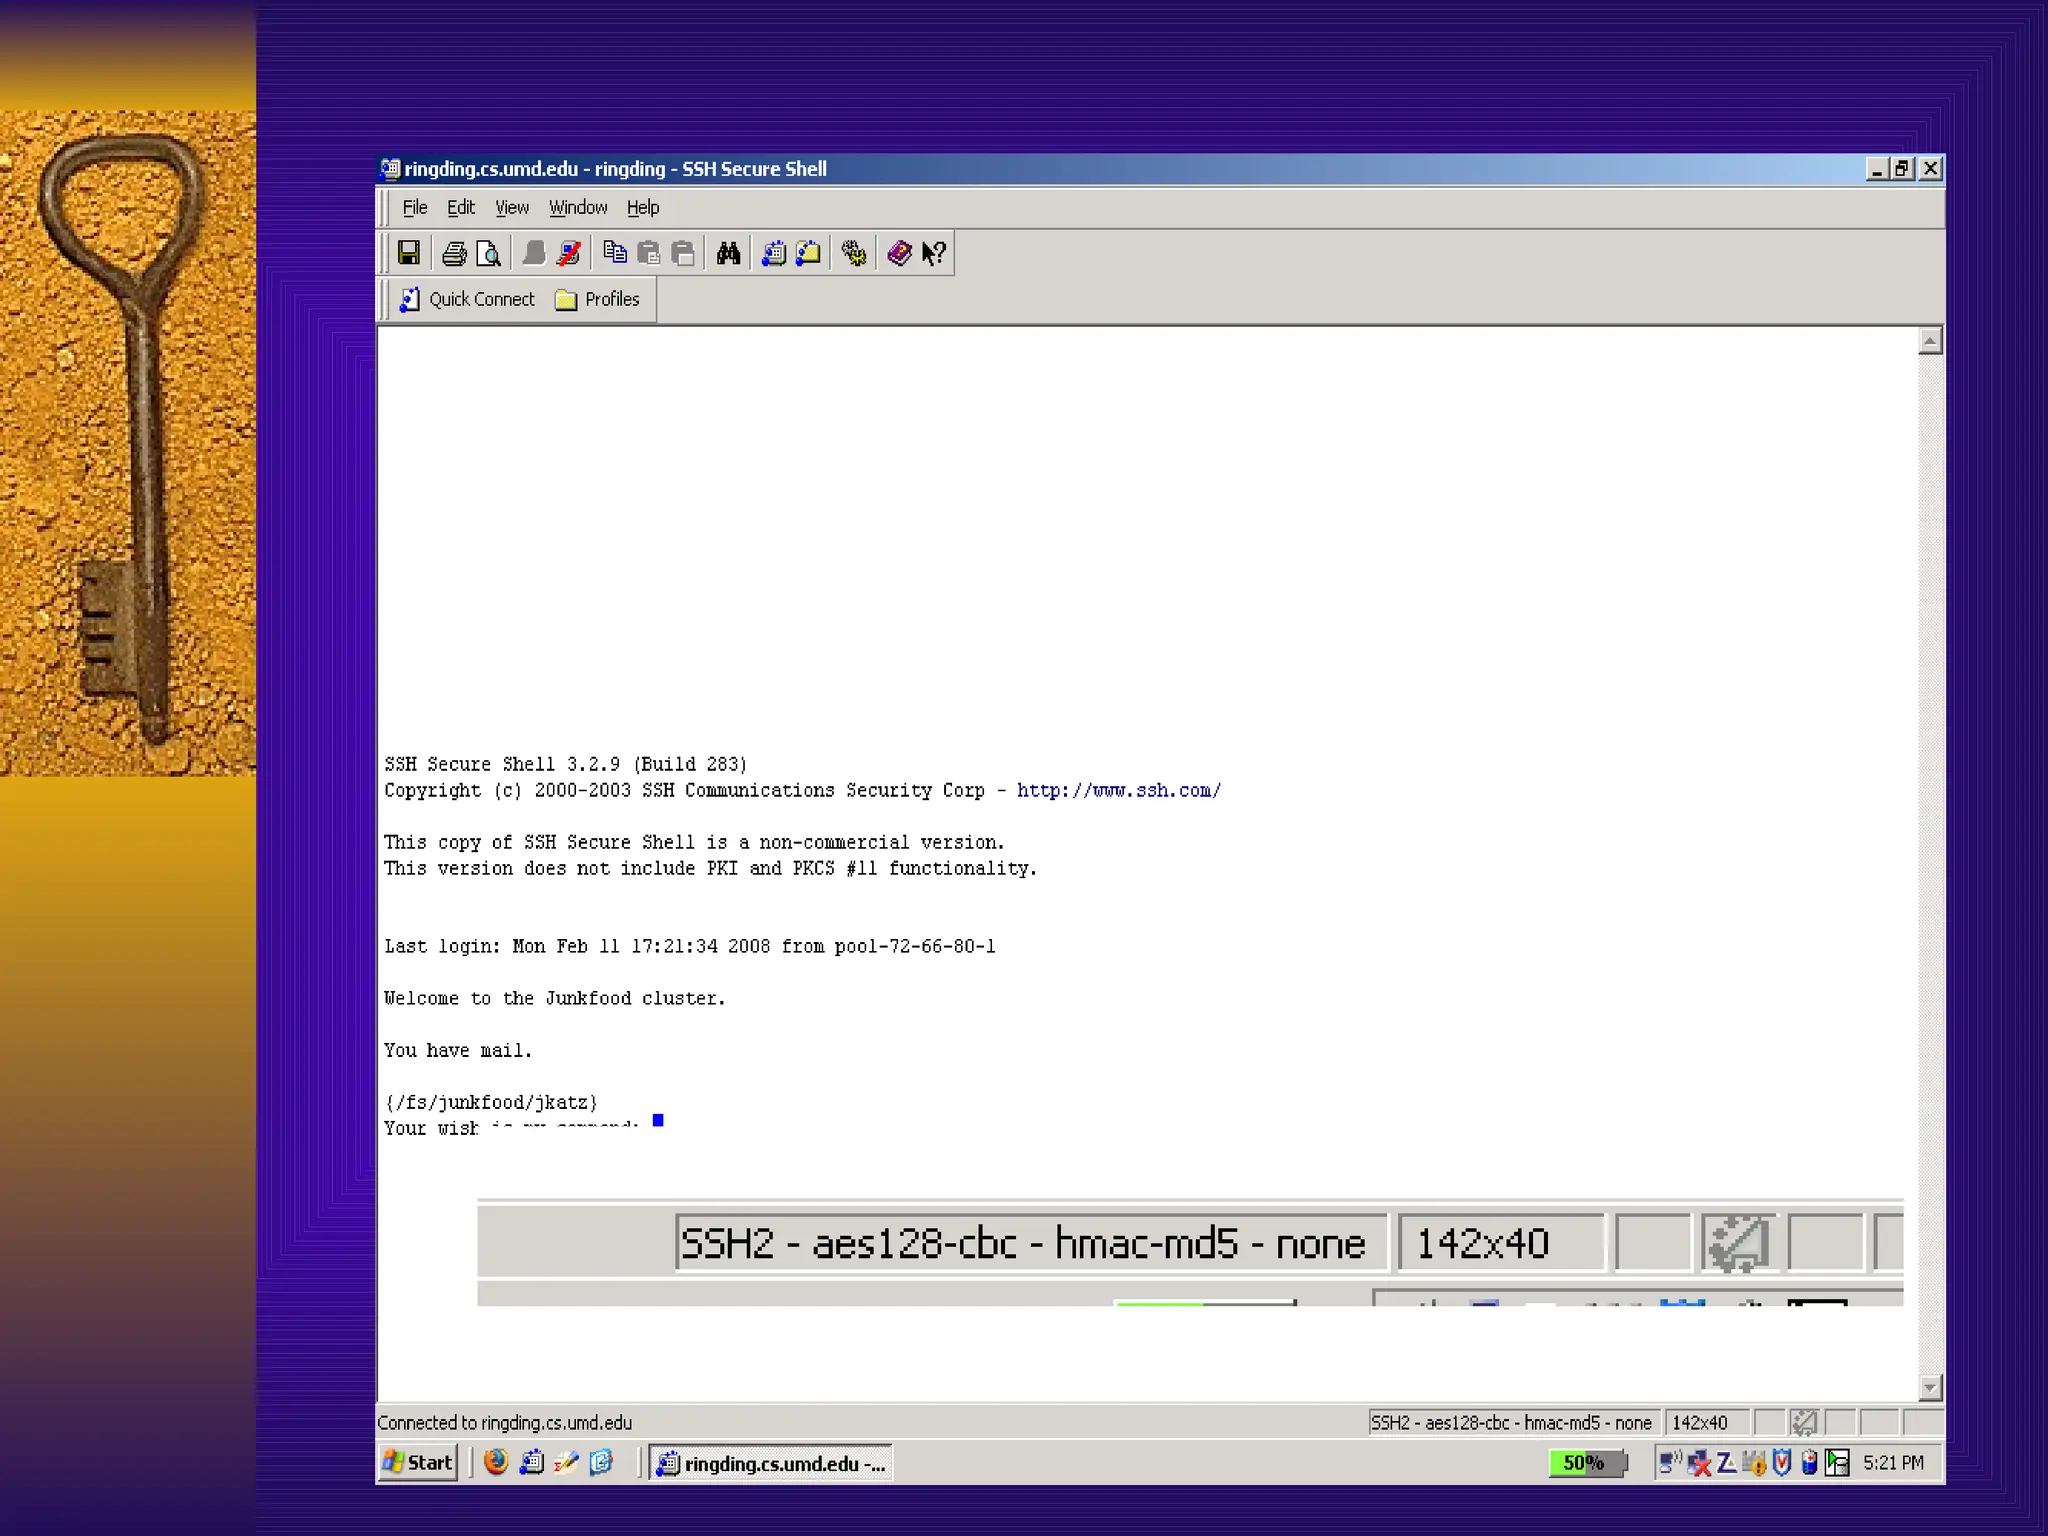Follow the http://www.ssh.com/ link
The width and height of the screenshot is (2048, 1536).
pos(1118,790)
